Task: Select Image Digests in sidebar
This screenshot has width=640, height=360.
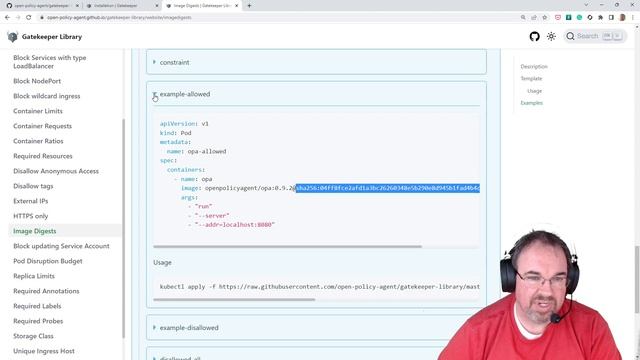Action: click(x=35, y=231)
